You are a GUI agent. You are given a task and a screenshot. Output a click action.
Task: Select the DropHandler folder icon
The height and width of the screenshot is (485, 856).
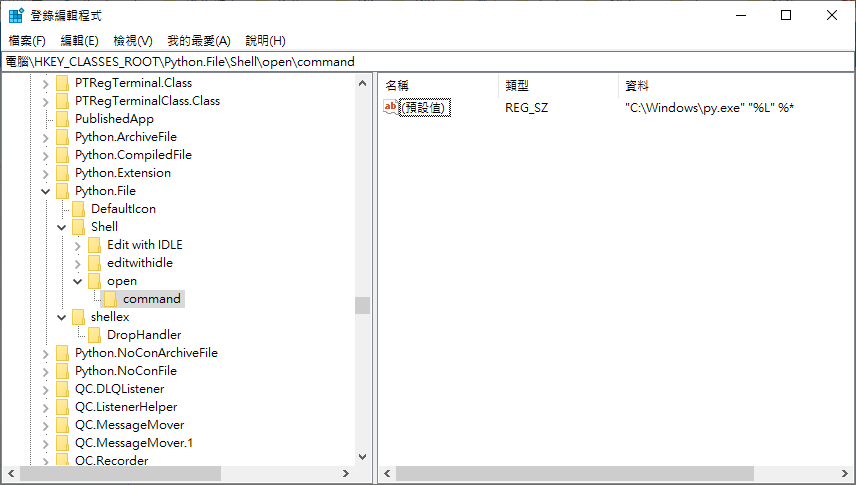[x=94, y=335]
